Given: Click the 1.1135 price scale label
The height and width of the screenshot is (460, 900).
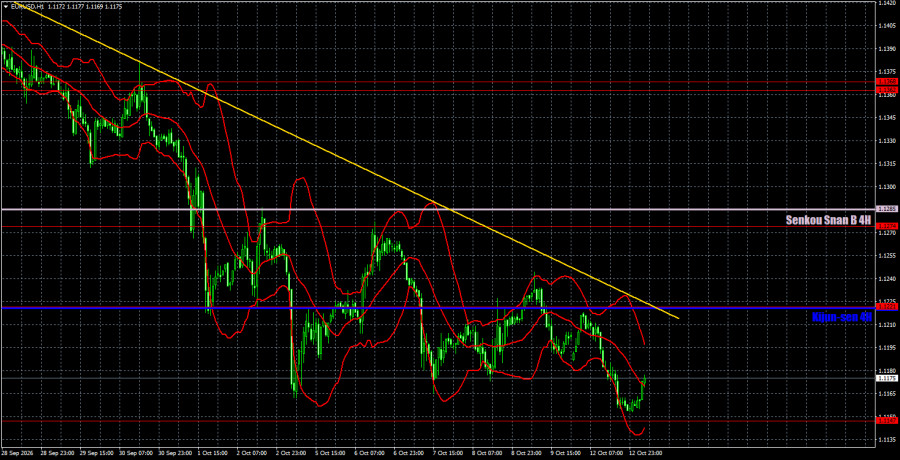Looking at the screenshot, I should 886,439.
